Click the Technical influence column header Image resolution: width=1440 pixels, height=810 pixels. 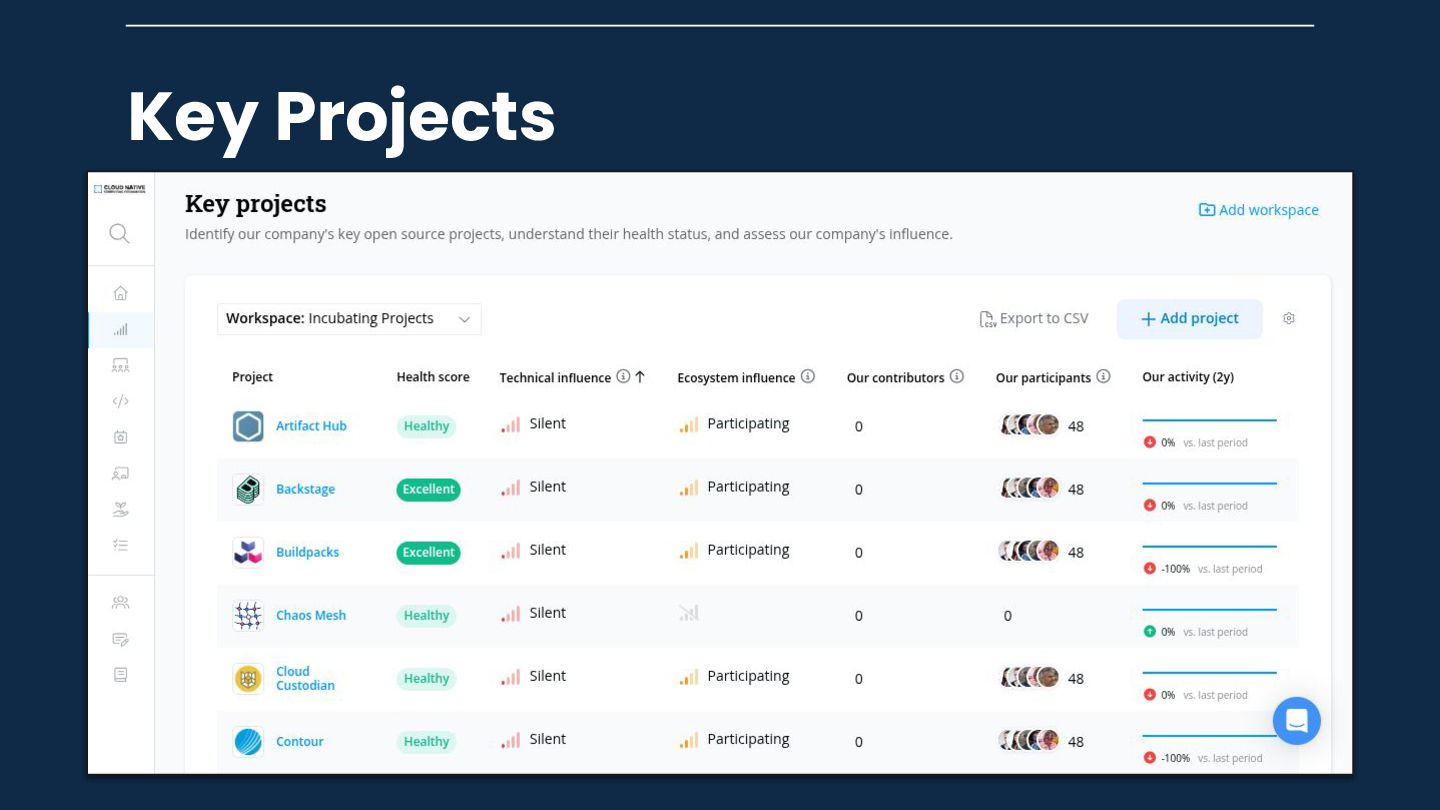pyautogui.click(x=555, y=377)
